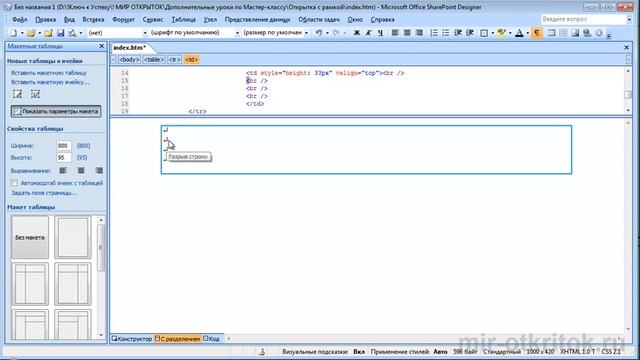The height and width of the screenshot is (360, 640).
Task: Select the <tr> tag in breadcrumb
Action: 174,60
